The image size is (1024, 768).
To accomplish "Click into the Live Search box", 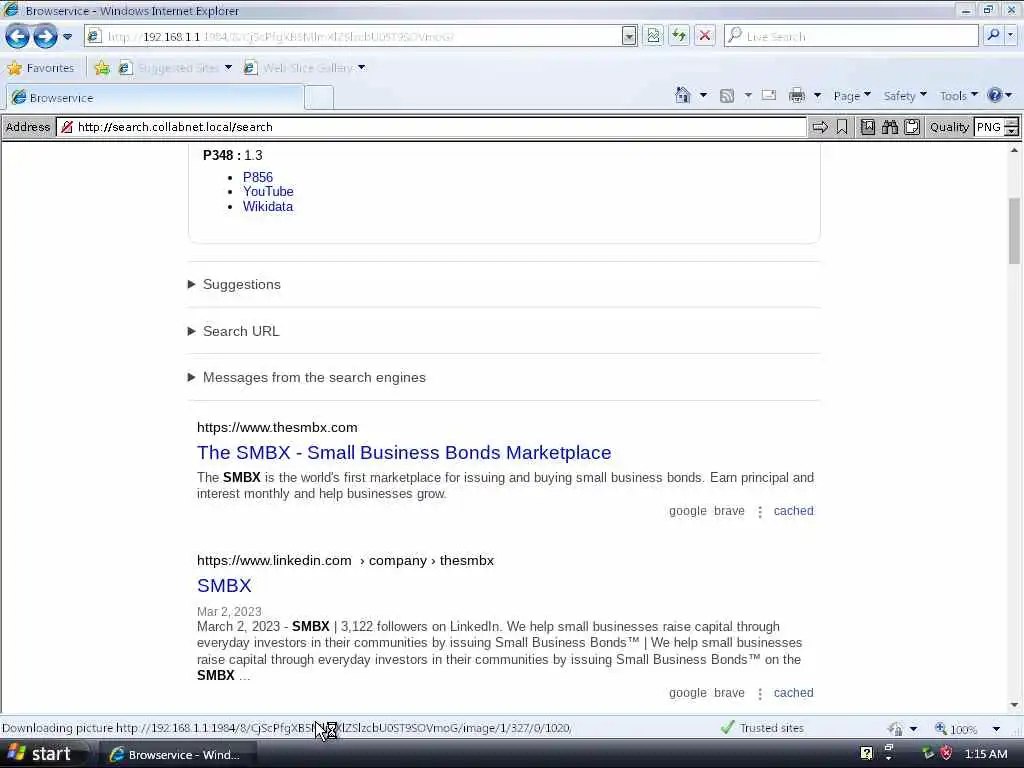I will (852, 37).
